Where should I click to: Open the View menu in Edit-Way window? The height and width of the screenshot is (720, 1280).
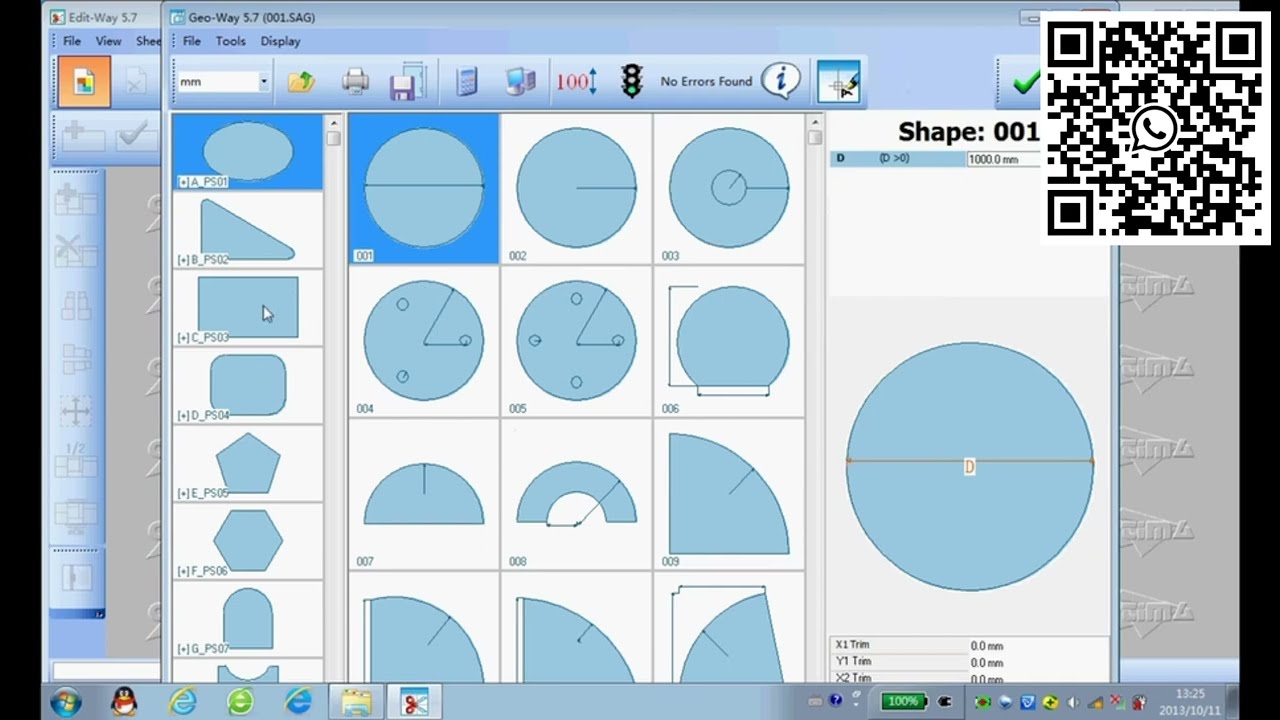(108, 41)
